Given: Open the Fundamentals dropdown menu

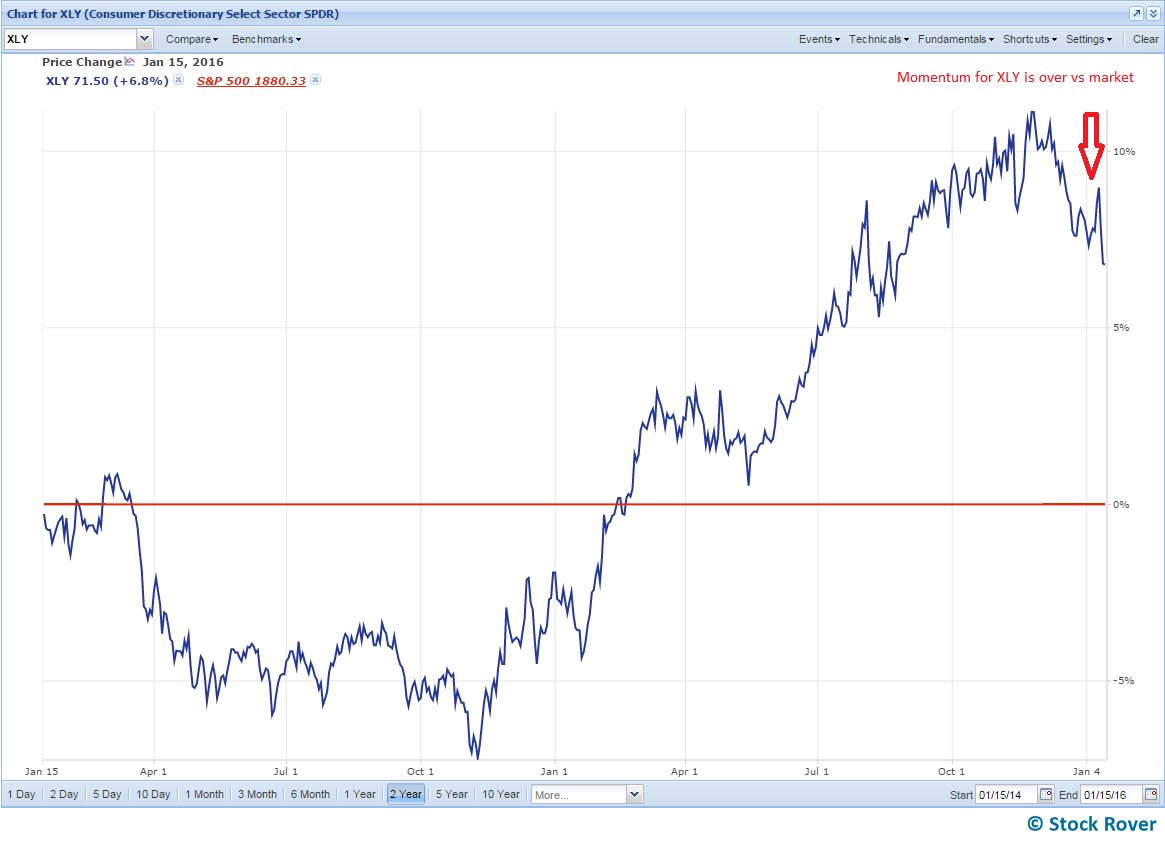Looking at the screenshot, I should [955, 39].
